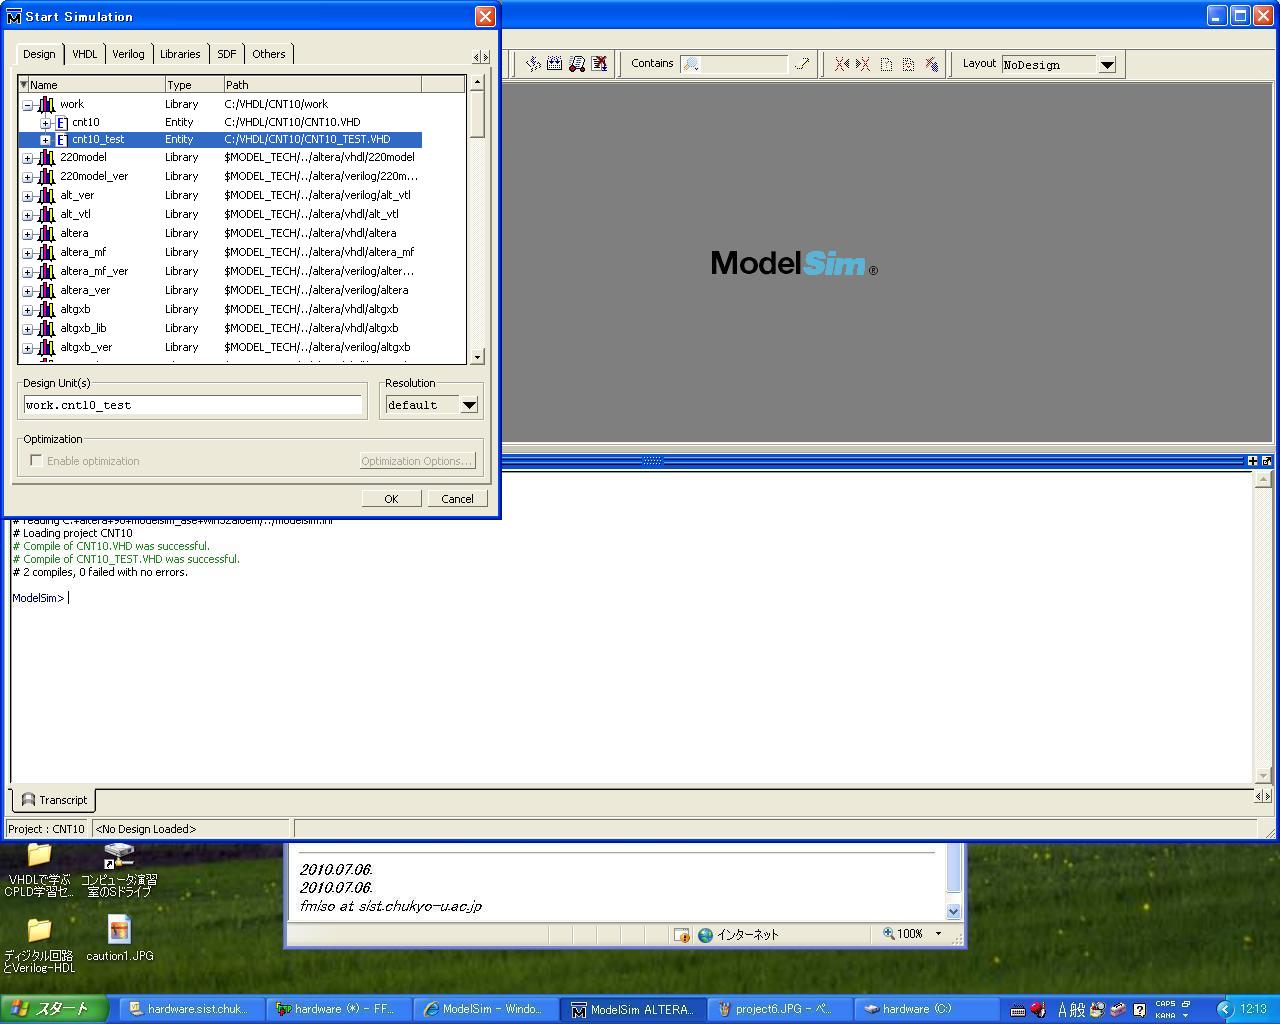Select the Transcript tab
This screenshot has height=1024, width=1280.
pyautogui.click(x=55, y=800)
